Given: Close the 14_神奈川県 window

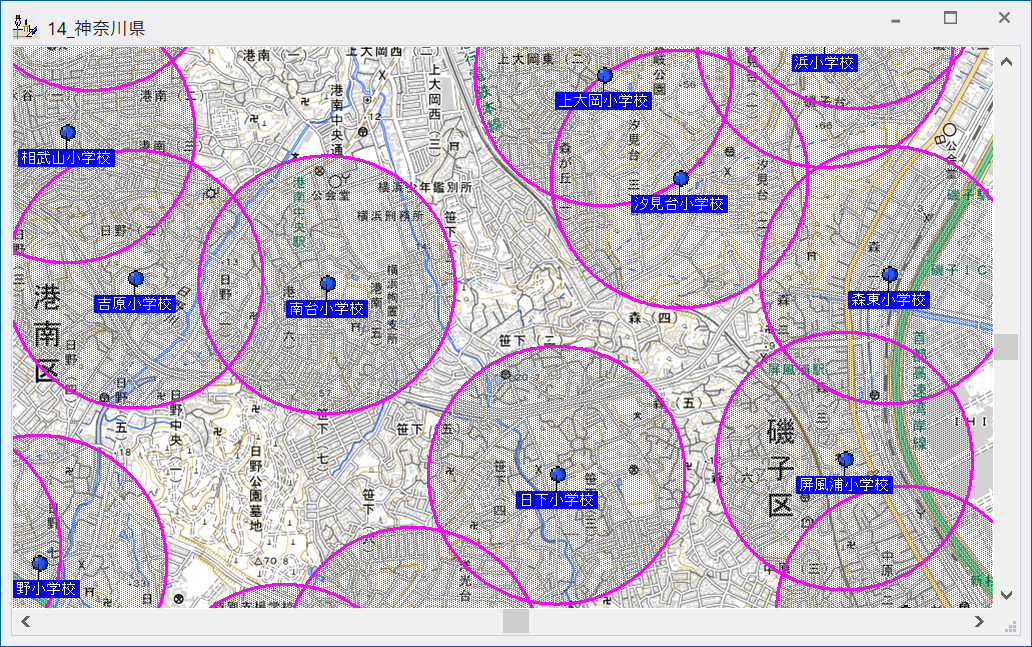Looking at the screenshot, I should pos(1004,18).
